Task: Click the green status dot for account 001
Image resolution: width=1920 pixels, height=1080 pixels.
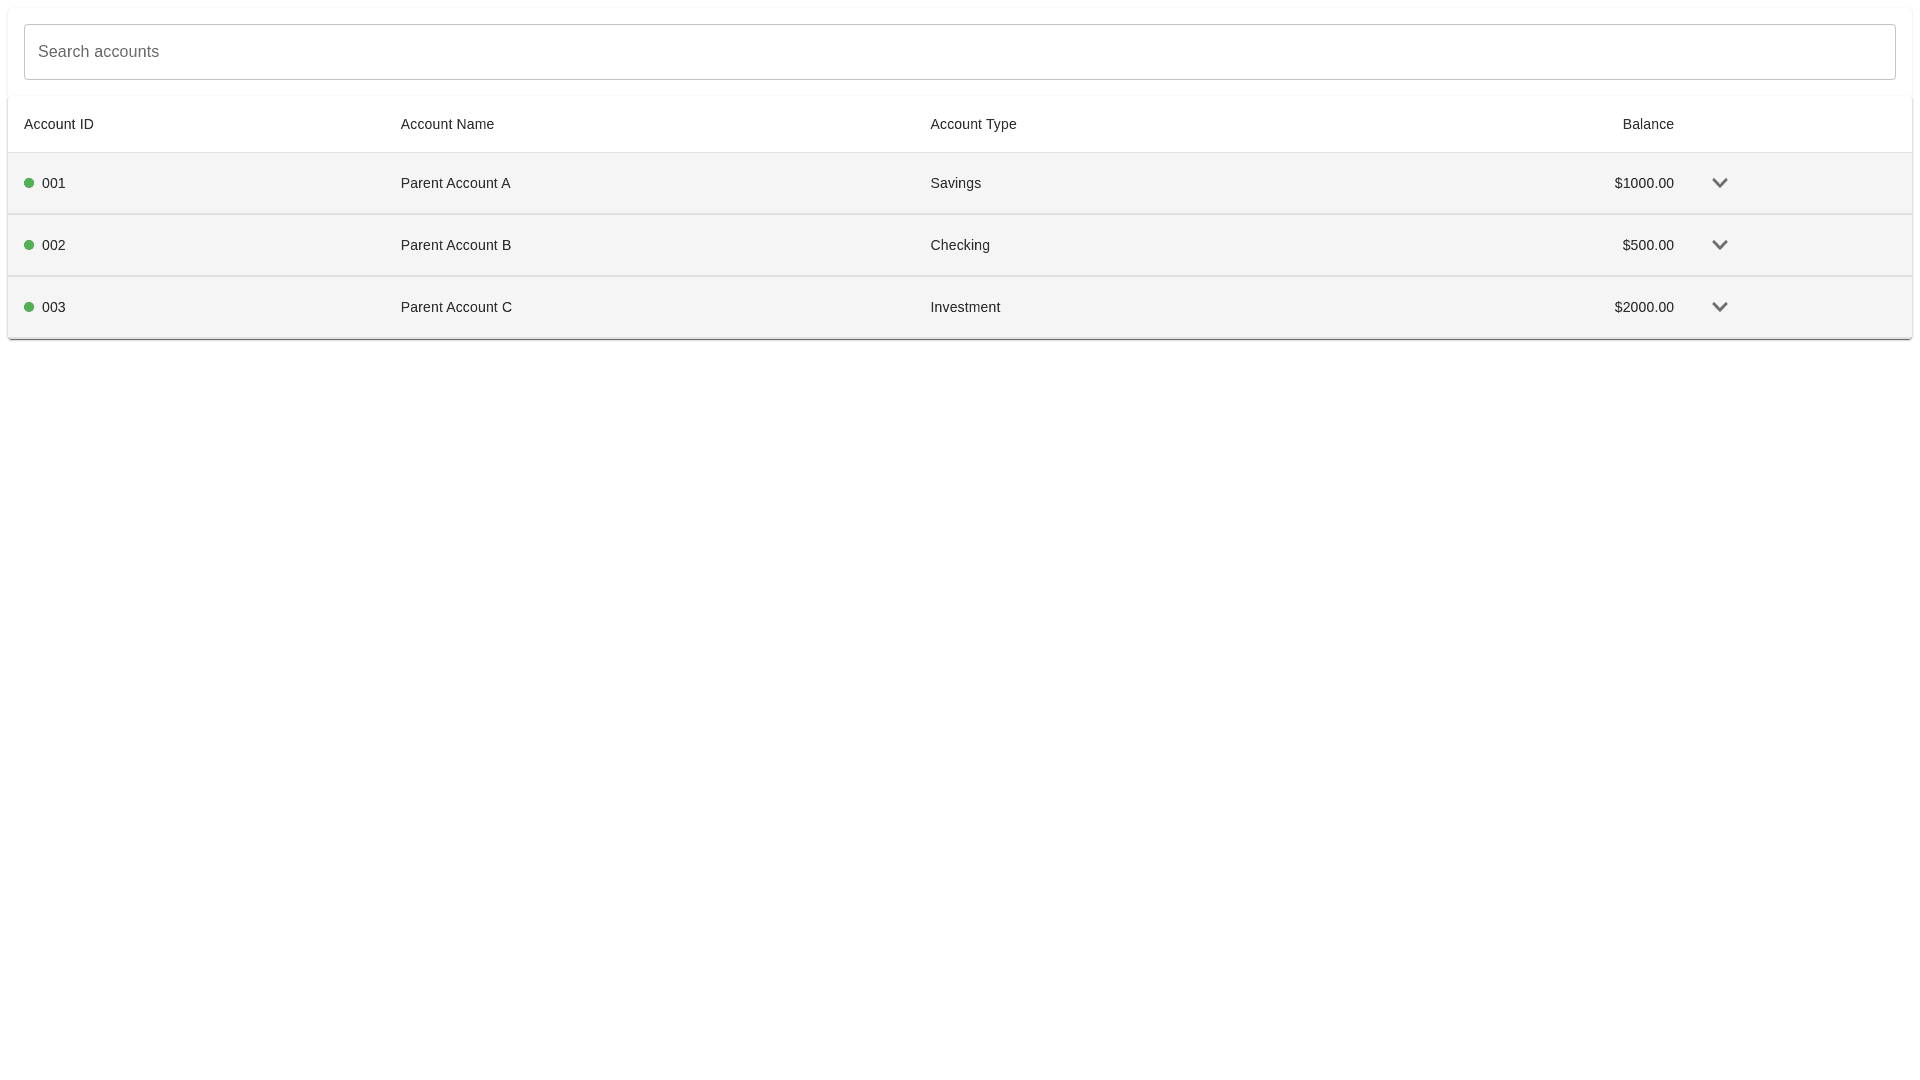Action: [29, 183]
